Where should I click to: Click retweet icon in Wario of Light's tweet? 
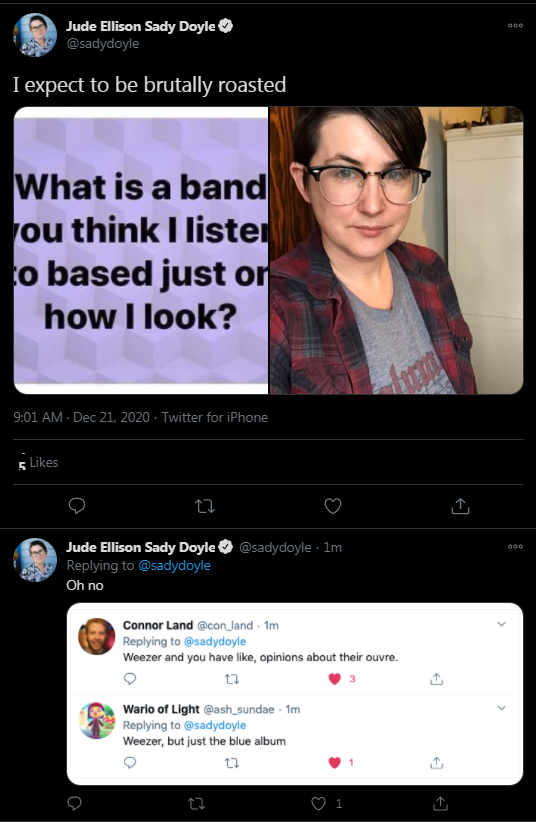pyautogui.click(x=232, y=763)
